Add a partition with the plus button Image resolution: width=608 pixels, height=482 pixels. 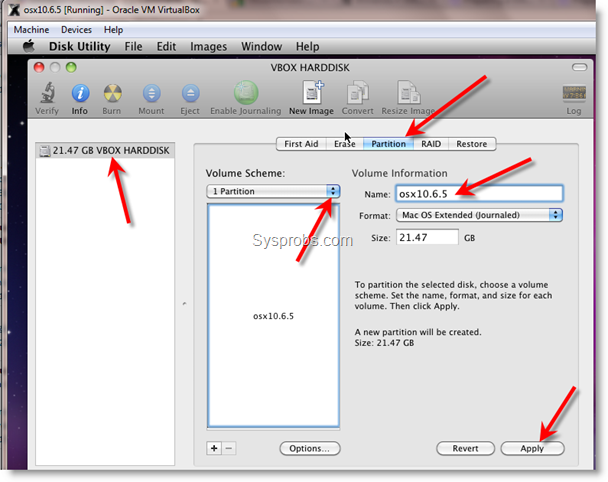click(214, 448)
